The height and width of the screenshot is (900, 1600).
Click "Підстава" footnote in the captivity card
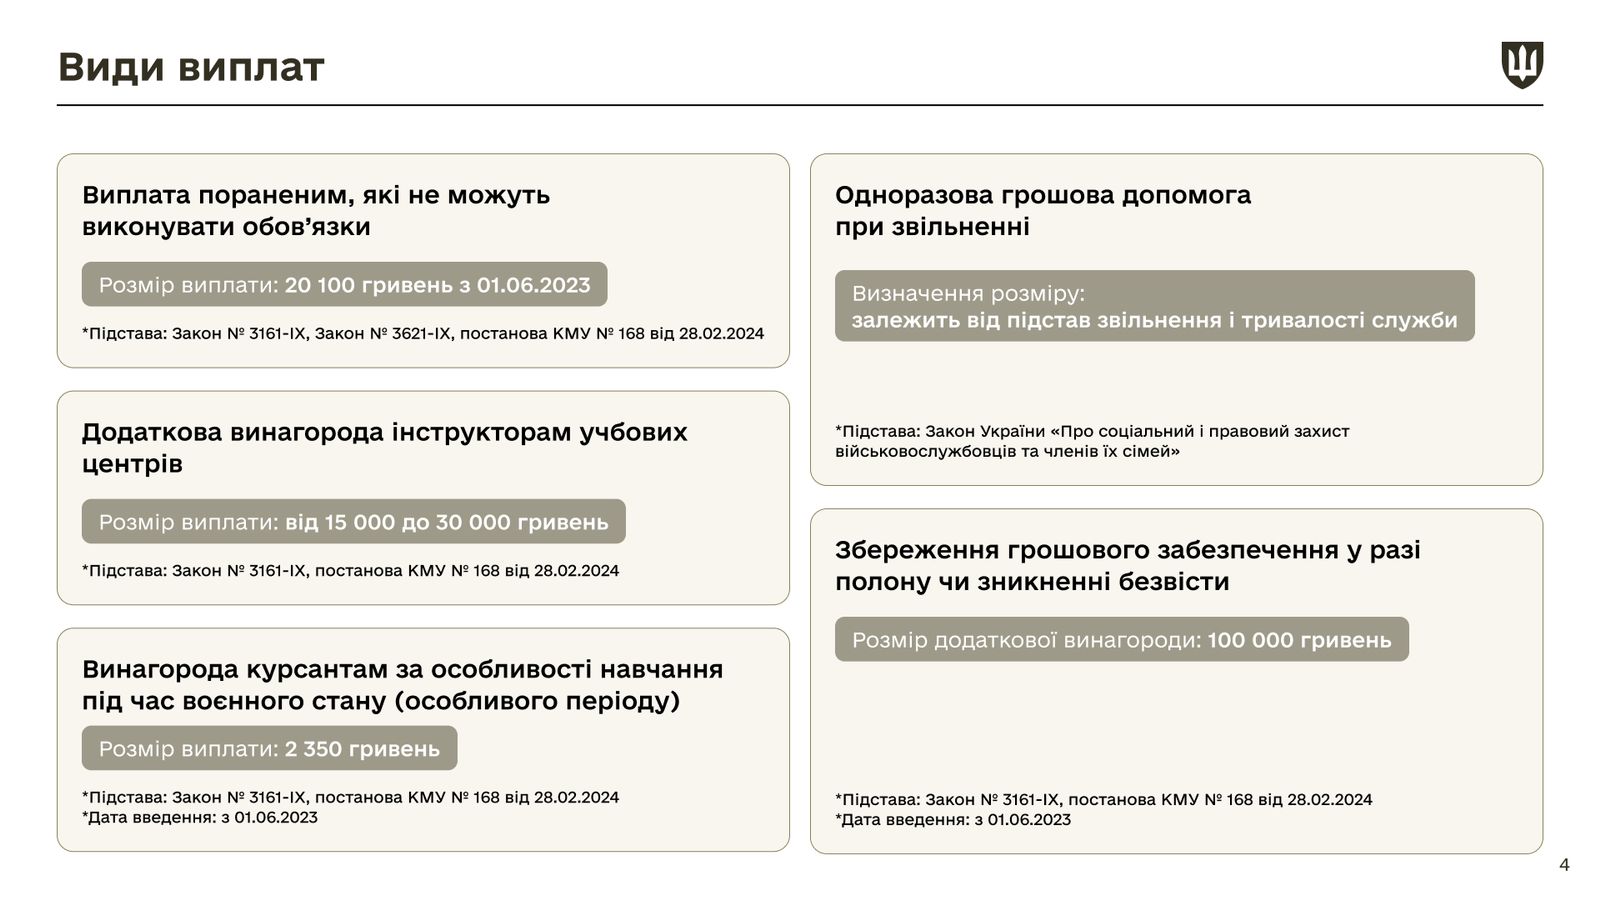point(1103,799)
